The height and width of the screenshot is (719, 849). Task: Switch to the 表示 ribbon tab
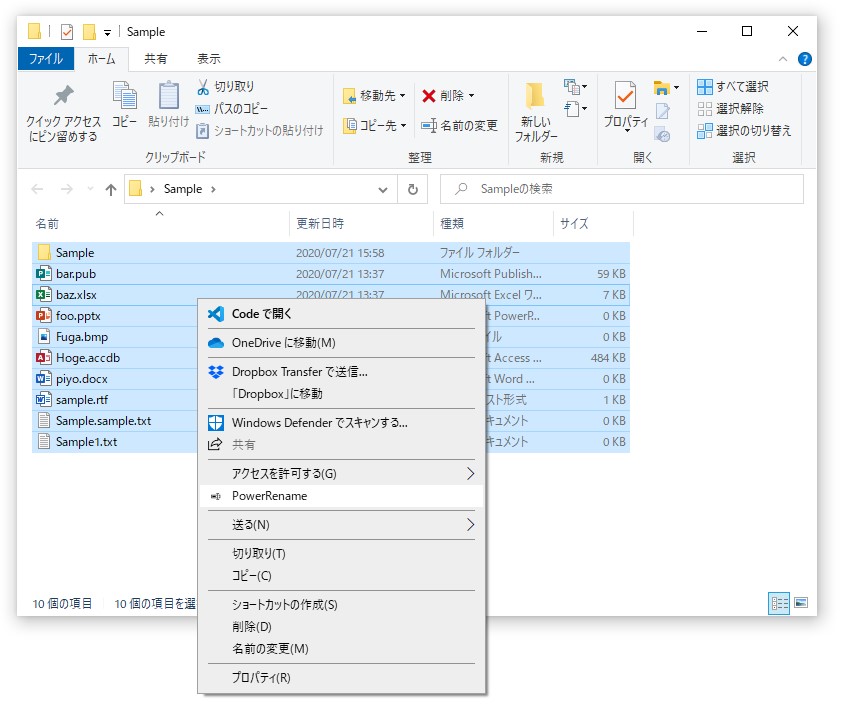(209, 58)
